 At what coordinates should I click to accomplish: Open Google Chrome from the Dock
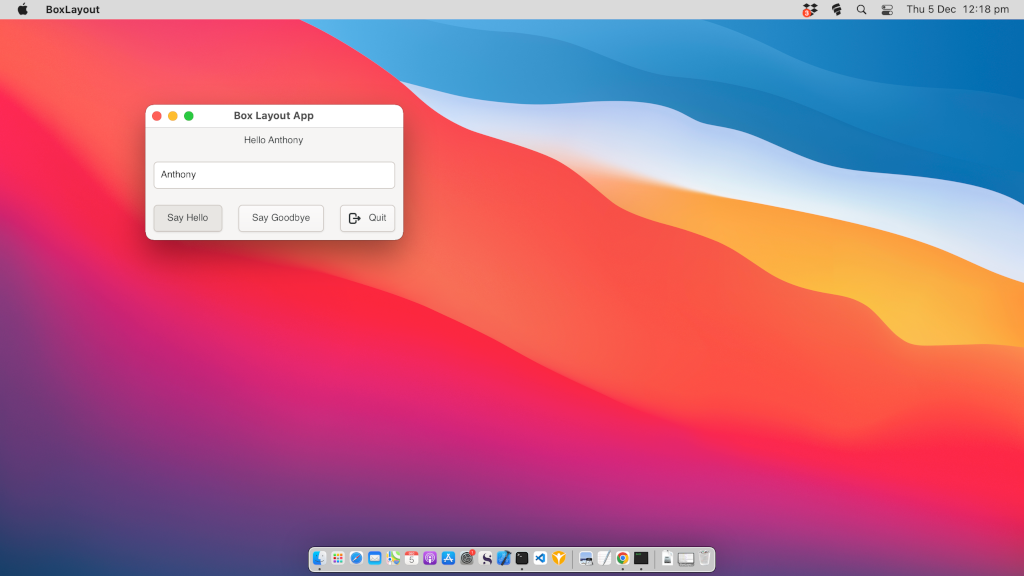[x=621, y=559]
